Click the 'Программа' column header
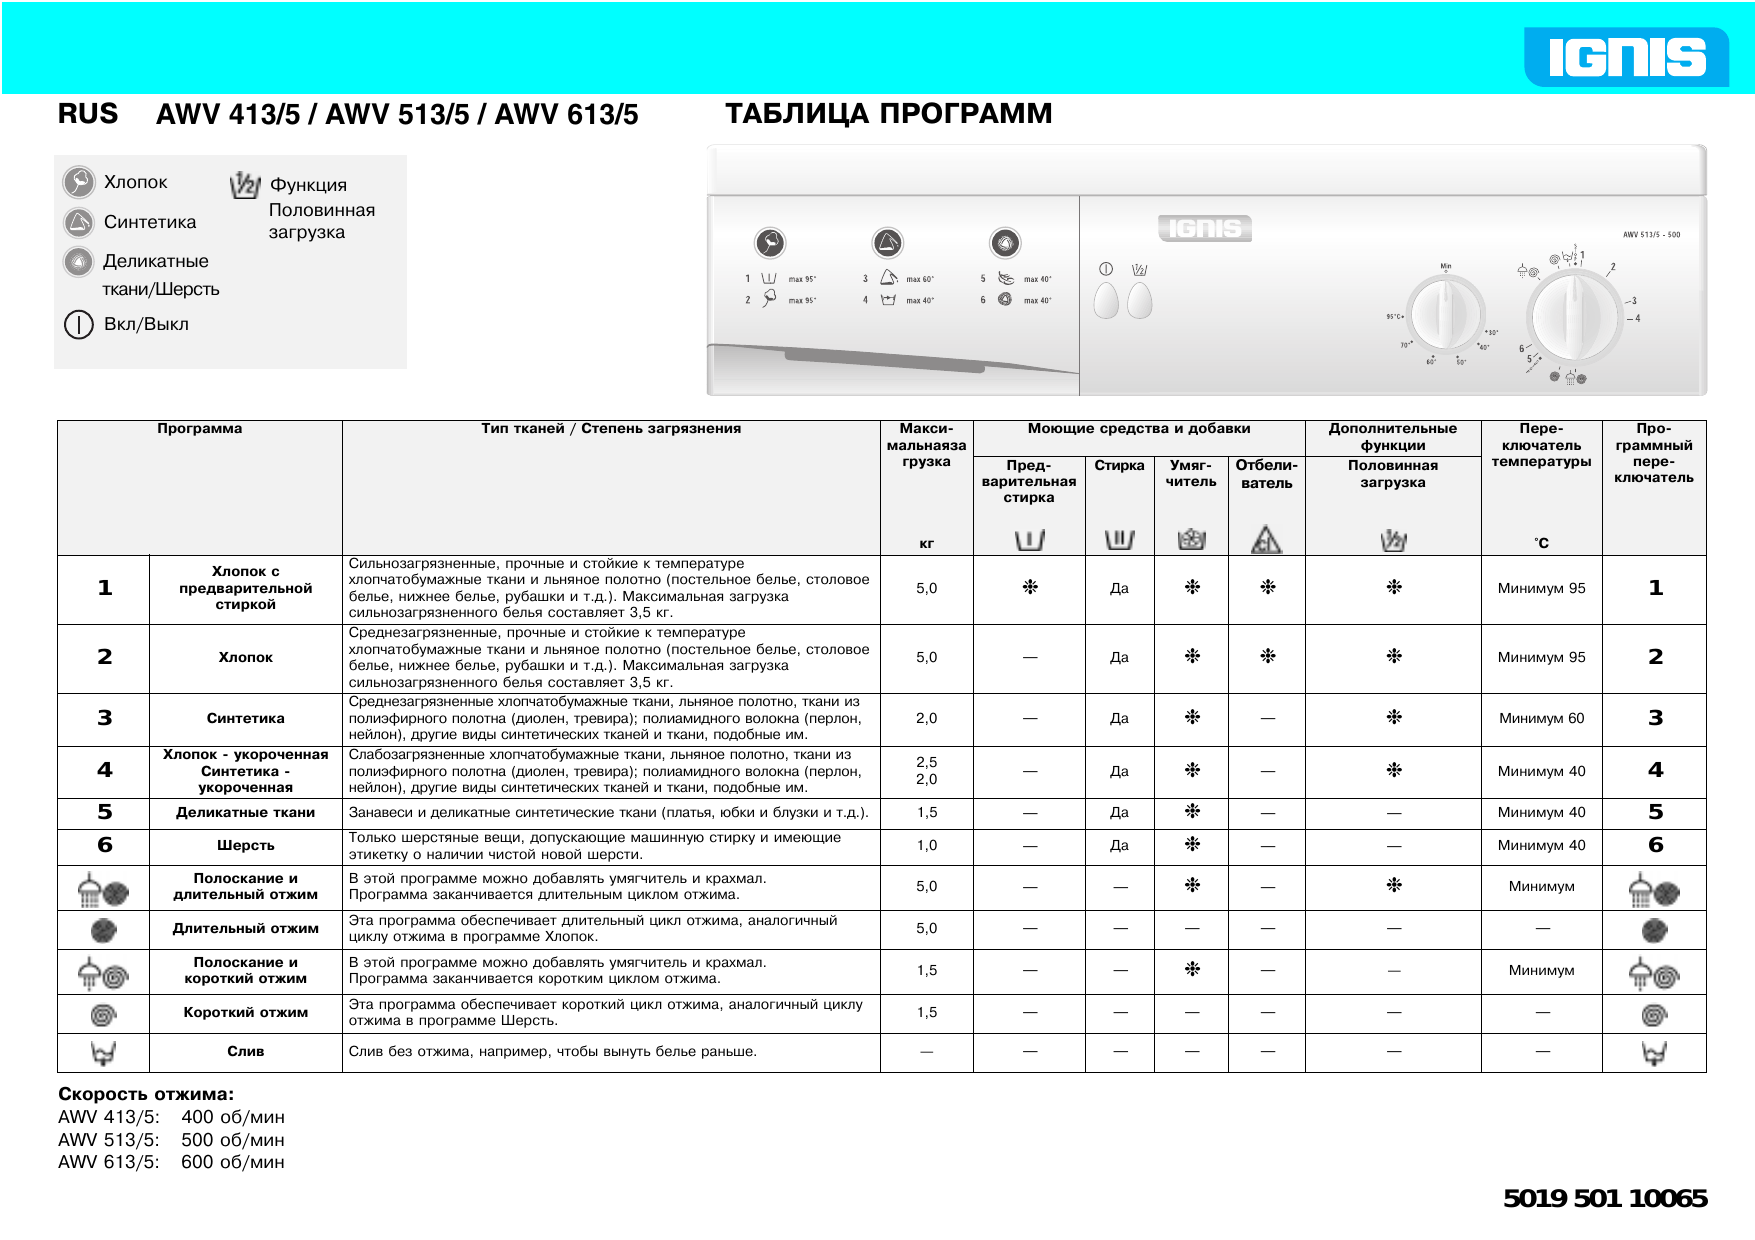Image resolution: width=1755 pixels, height=1240 pixels. [x=199, y=428]
